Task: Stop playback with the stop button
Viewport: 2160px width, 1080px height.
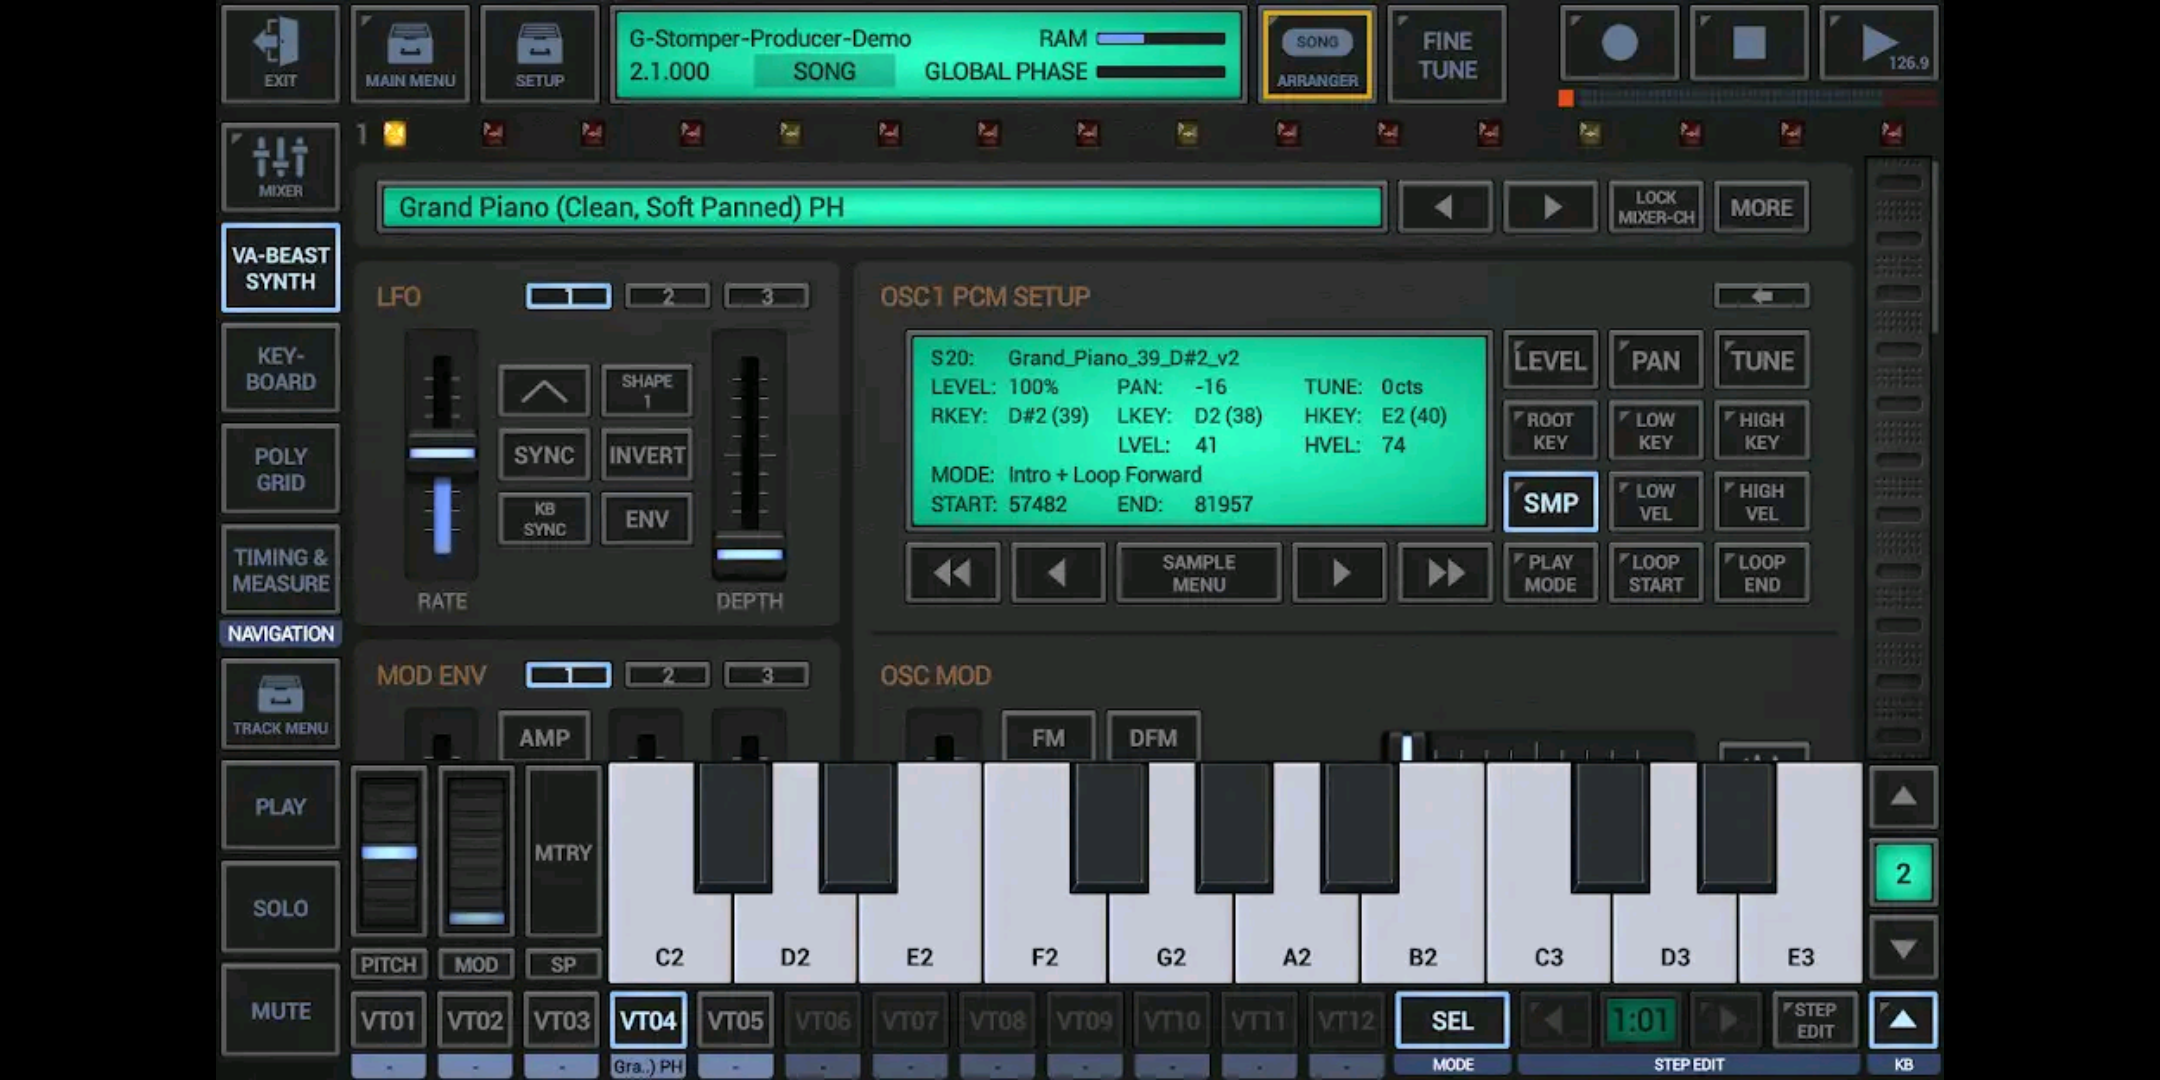Action: (1748, 43)
